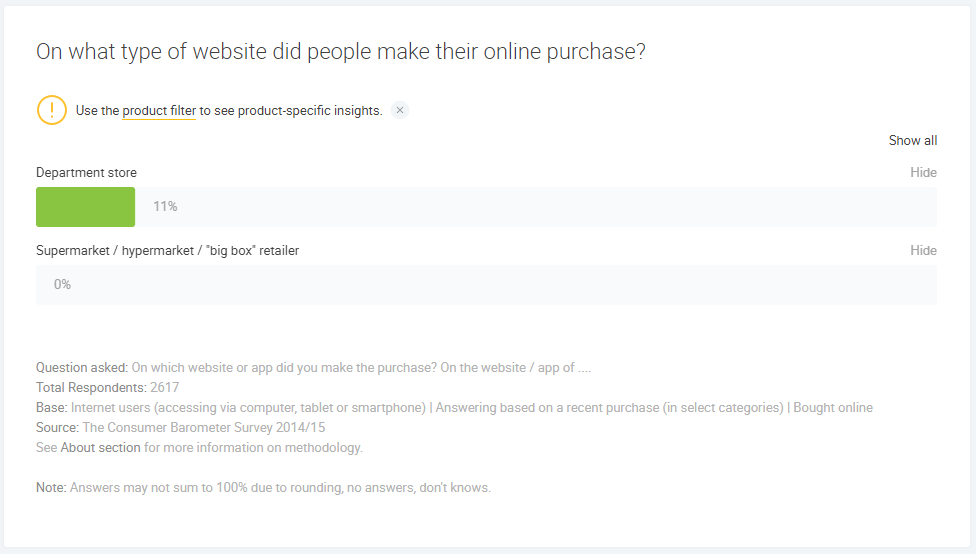Dismiss the product filter tip
Image resolution: width=976 pixels, height=554 pixels.
pyautogui.click(x=400, y=110)
